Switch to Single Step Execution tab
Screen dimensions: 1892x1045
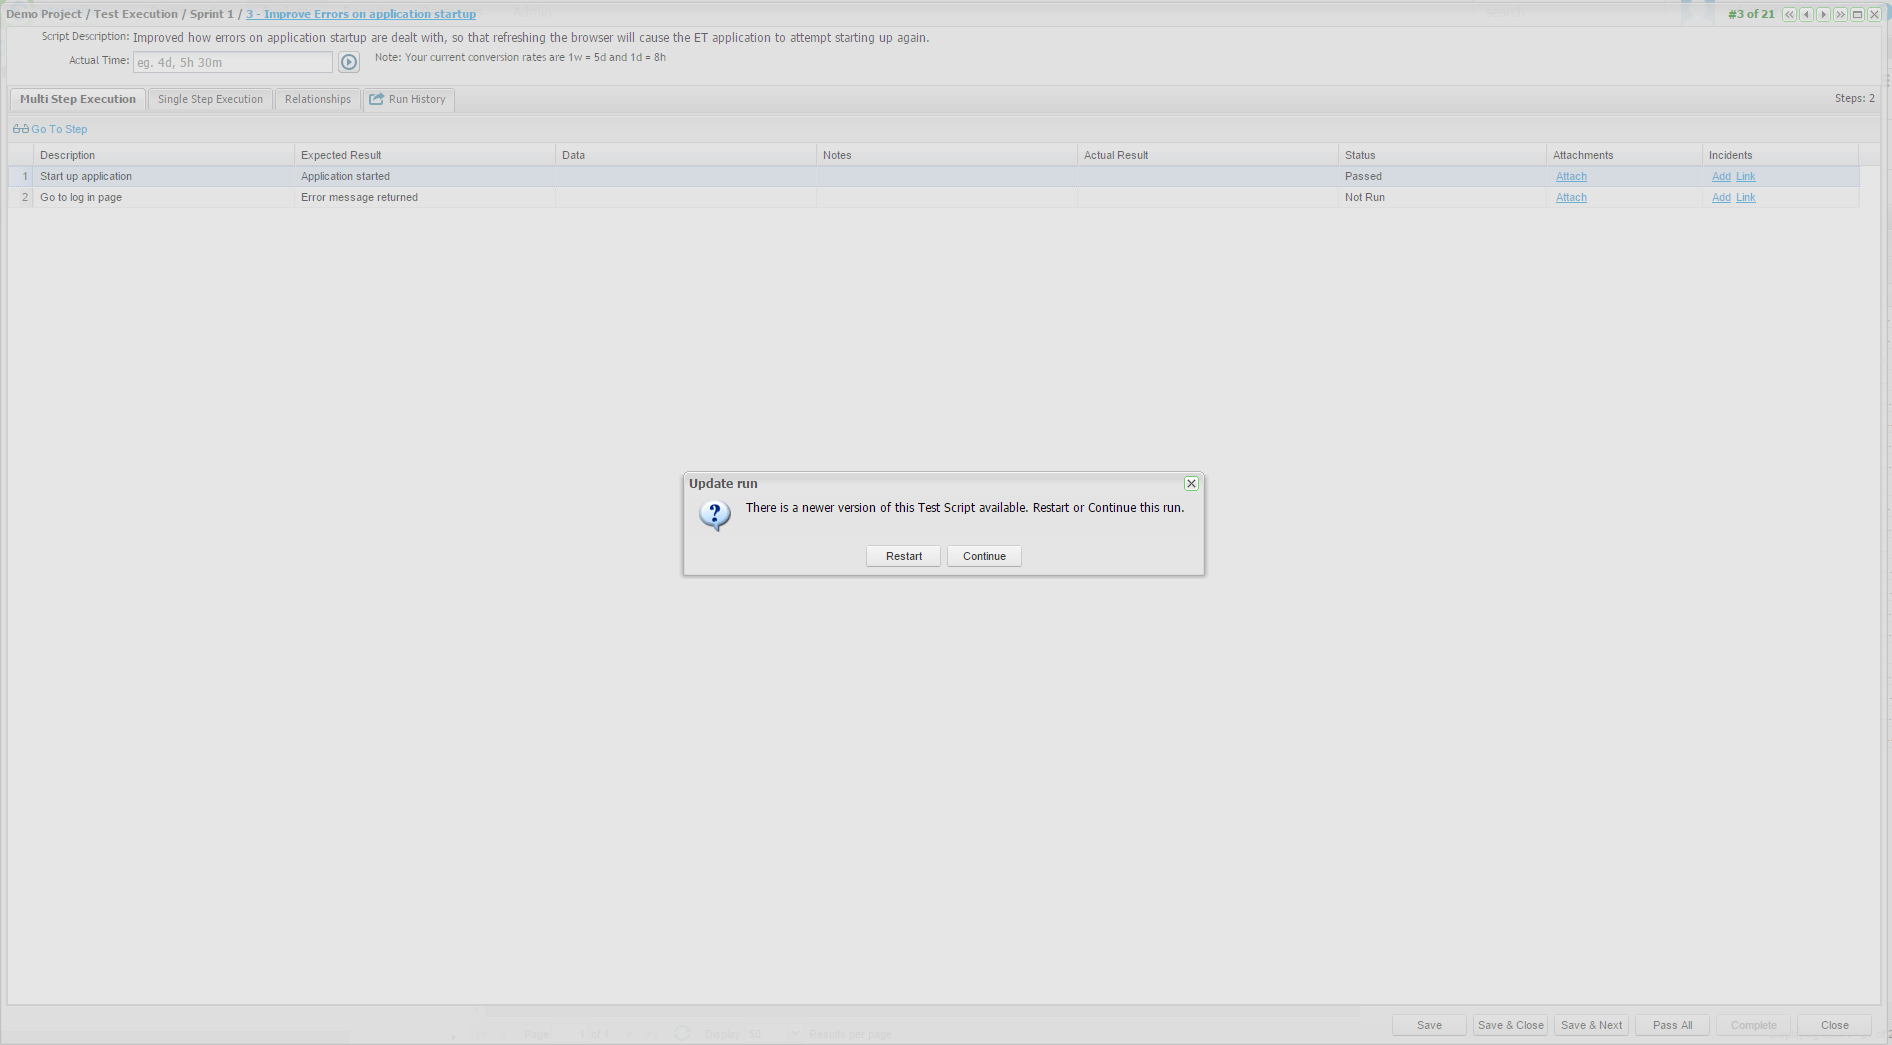[x=210, y=99]
